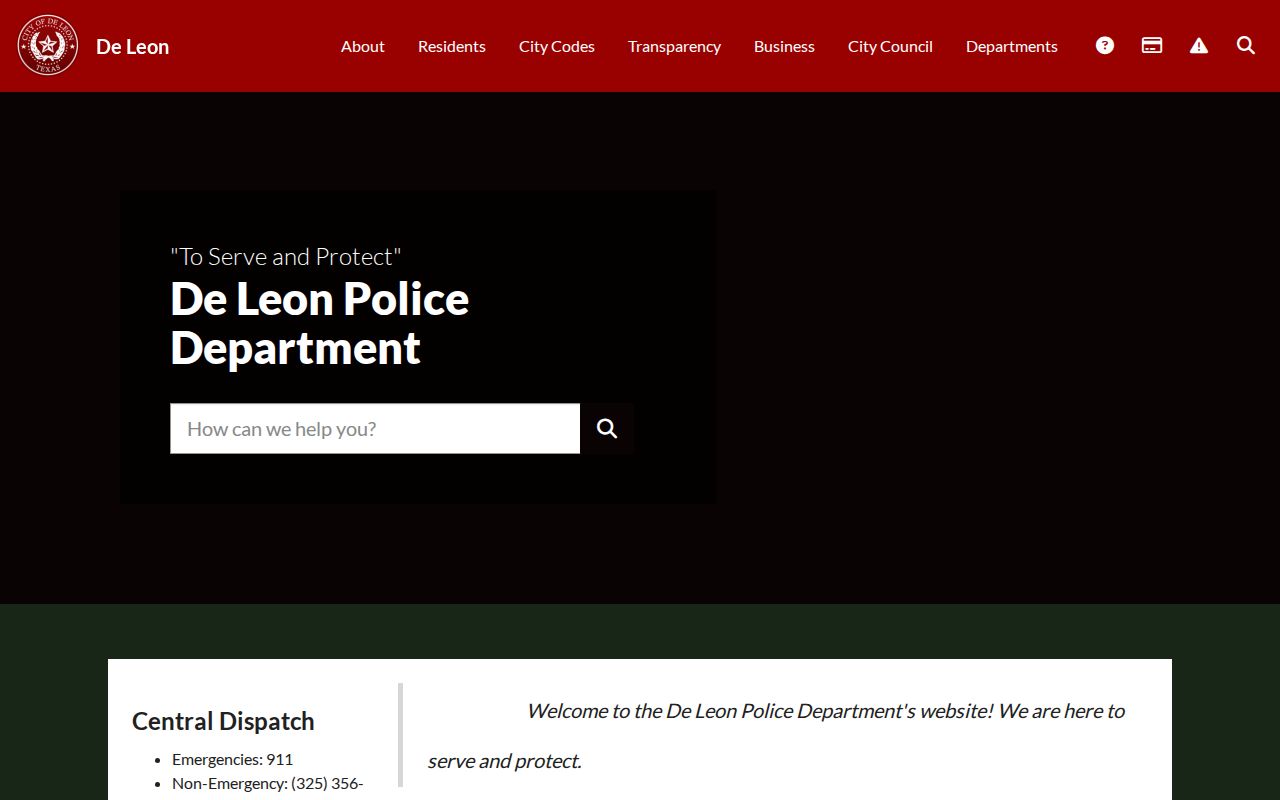Select the '"To Serve and Protect"' tagline
This screenshot has width=1280, height=800.
(286, 256)
